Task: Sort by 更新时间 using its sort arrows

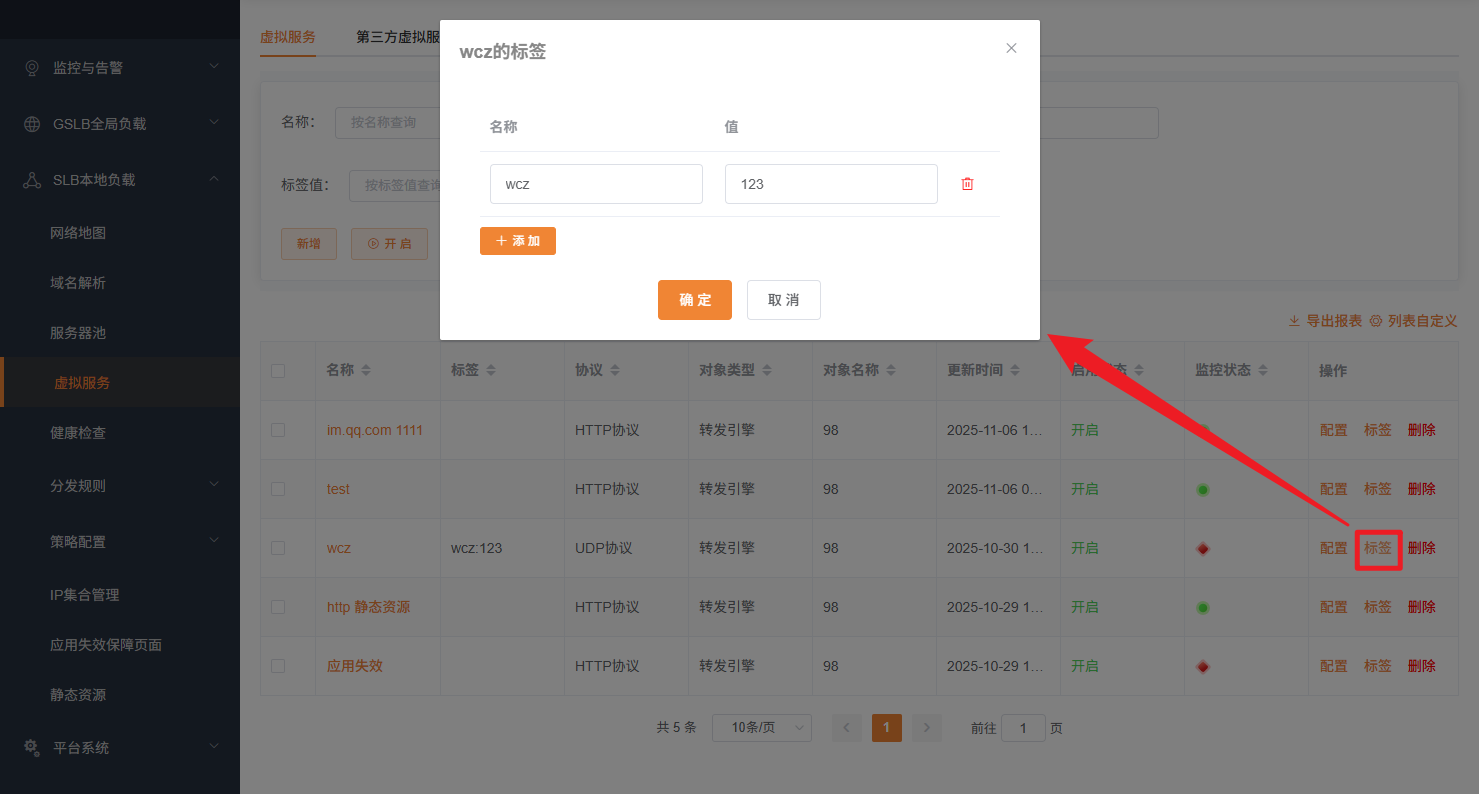Action: (x=1015, y=369)
